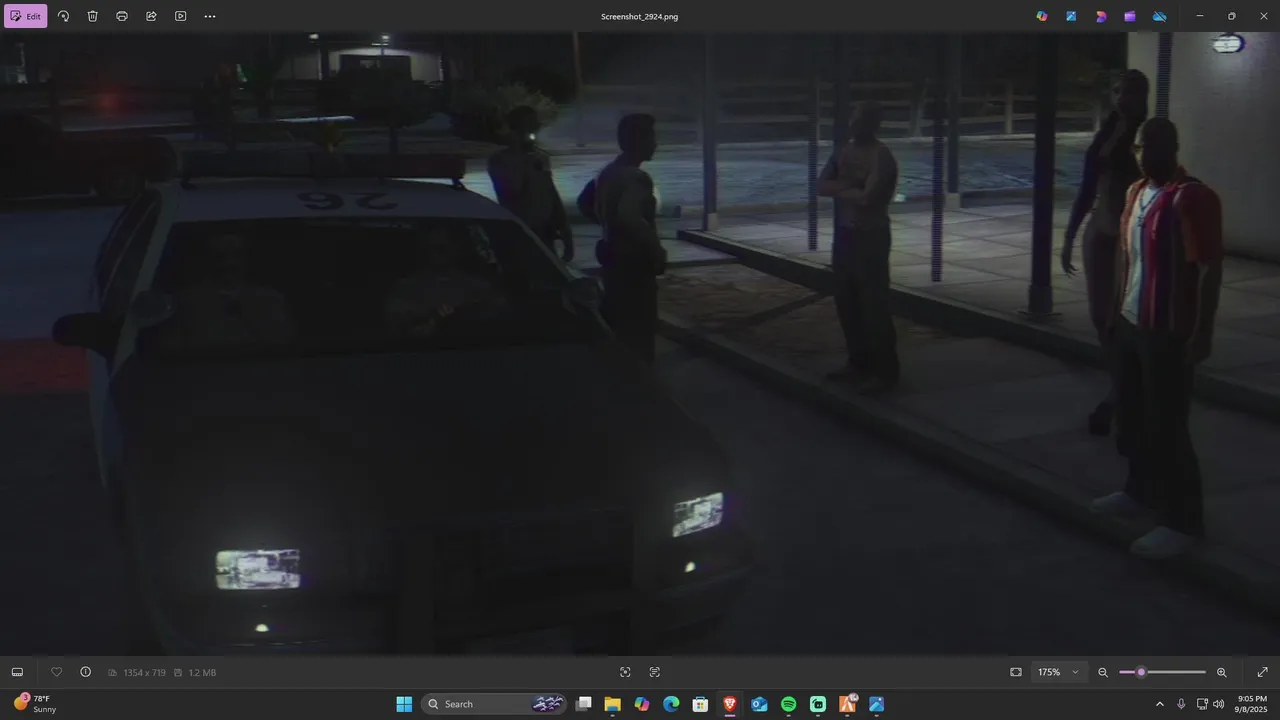Viewport: 1280px width, 720px height.
Task: Open the 9:05 PM clock and calendar
Action: point(1252,704)
